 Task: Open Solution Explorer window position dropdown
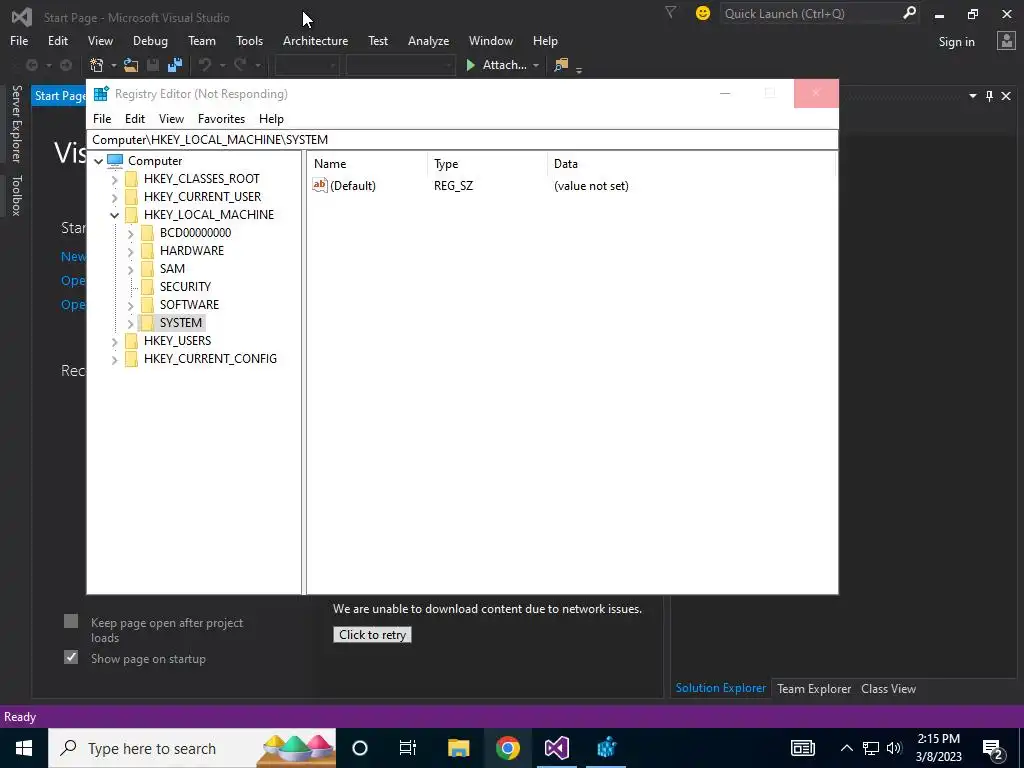[973, 96]
